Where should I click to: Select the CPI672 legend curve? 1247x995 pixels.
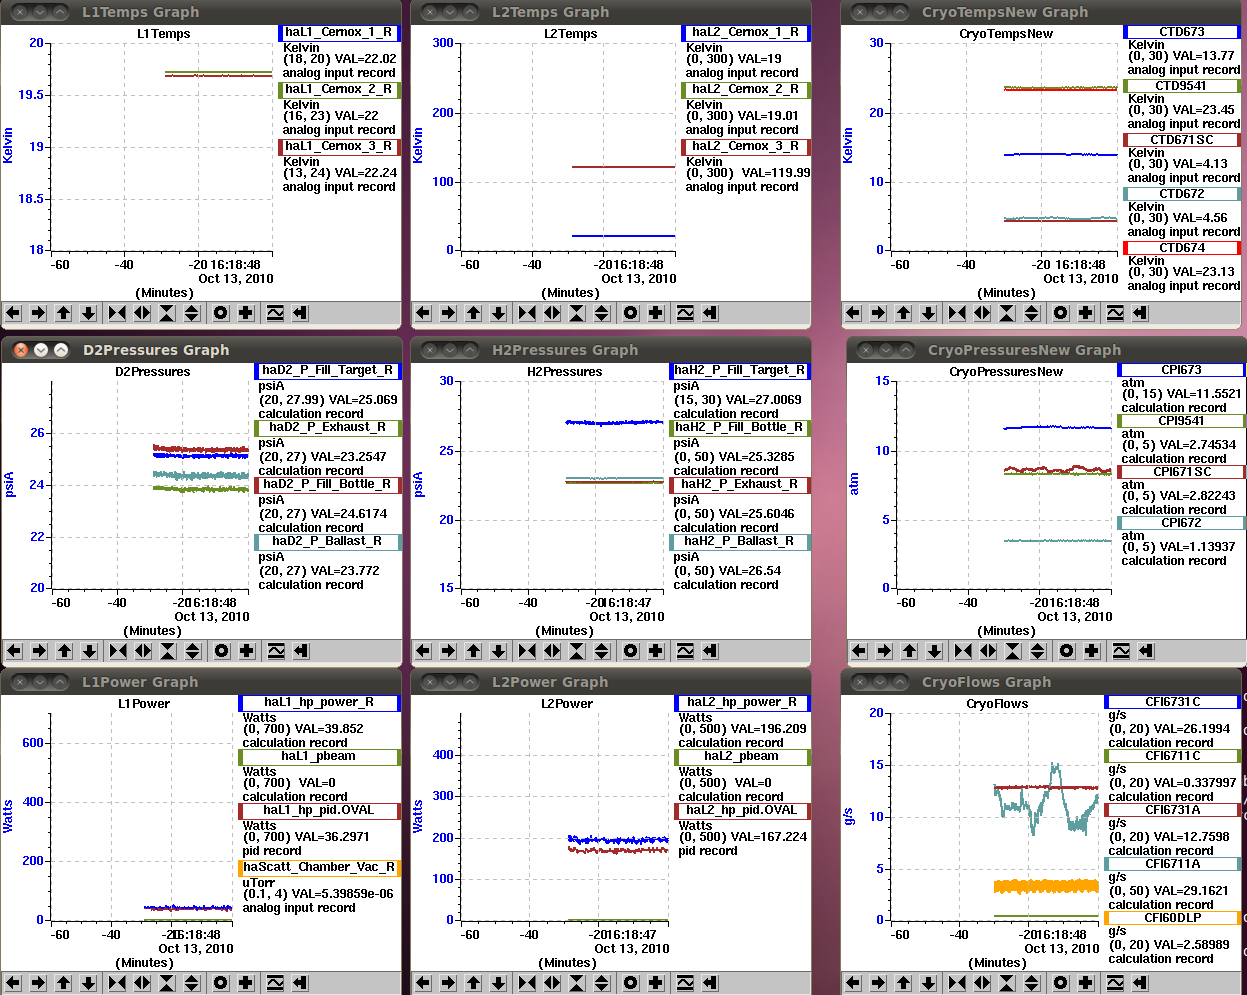[1181, 523]
